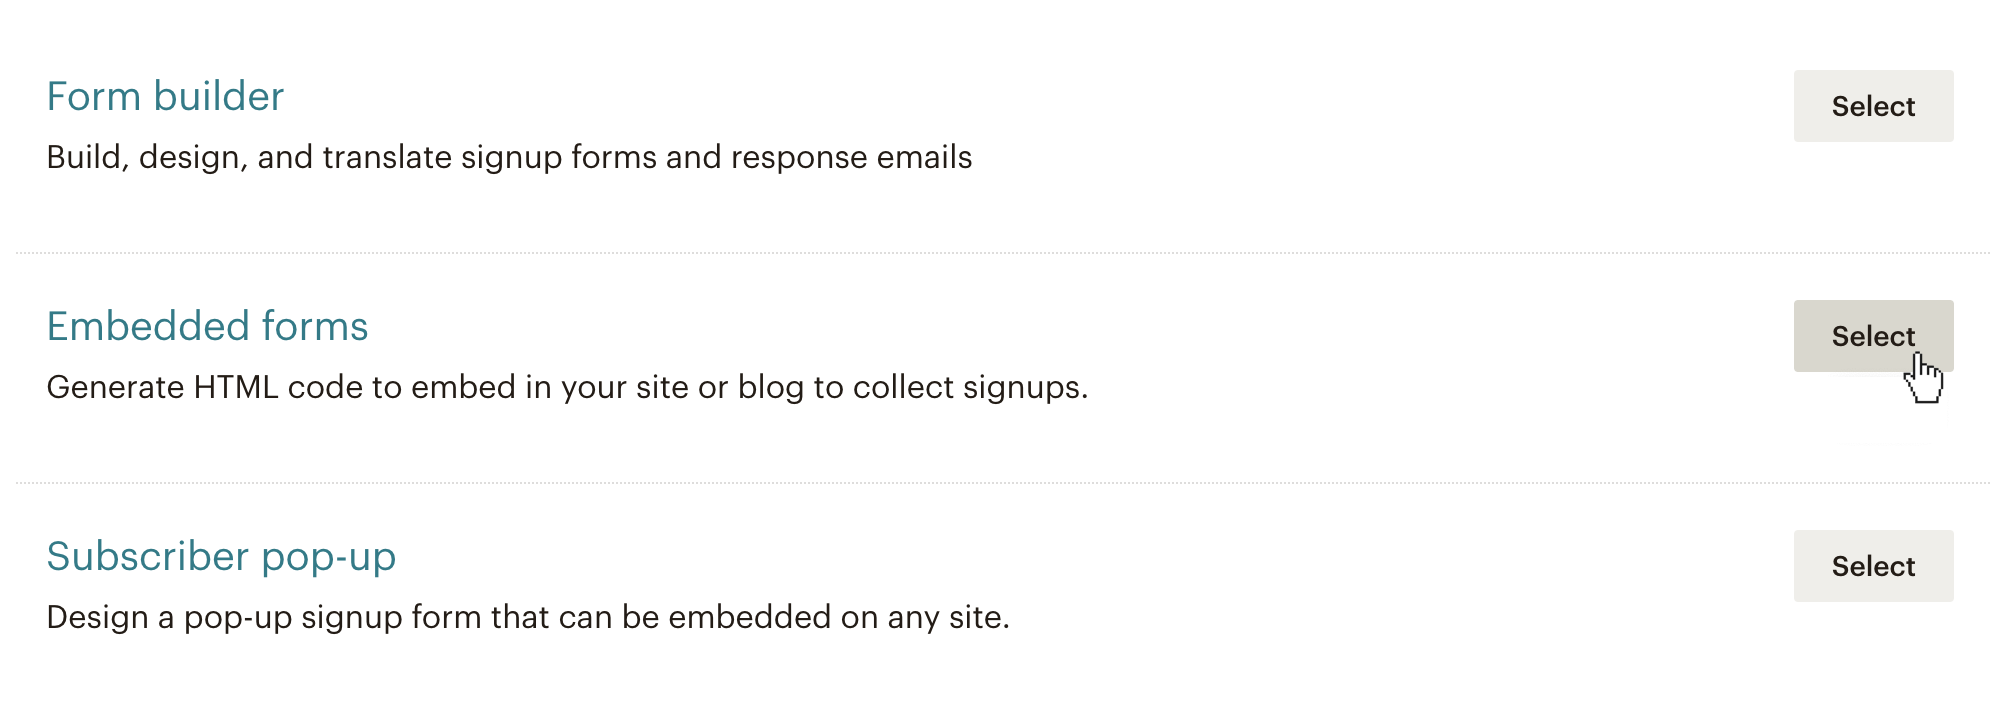This screenshot has height=710, width=2004.
Task: Click Select next to Embedded forms
Action: (1872, 336)
